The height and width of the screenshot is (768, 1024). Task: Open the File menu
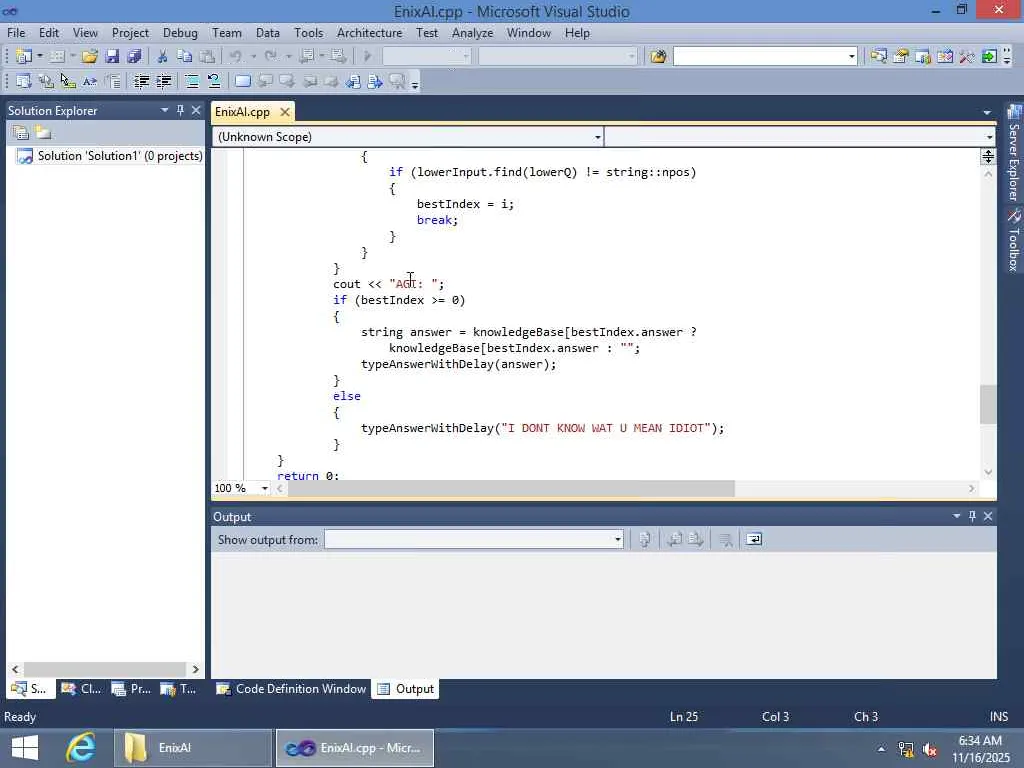point(16,33)
